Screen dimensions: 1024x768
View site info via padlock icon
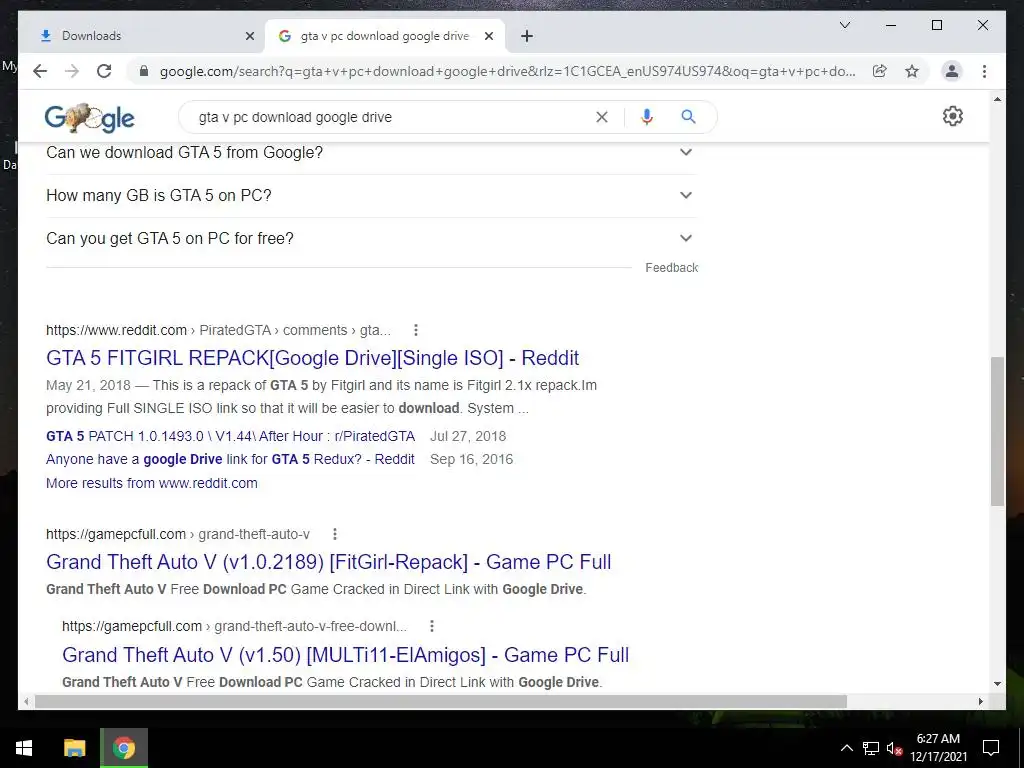pos(144,71)
